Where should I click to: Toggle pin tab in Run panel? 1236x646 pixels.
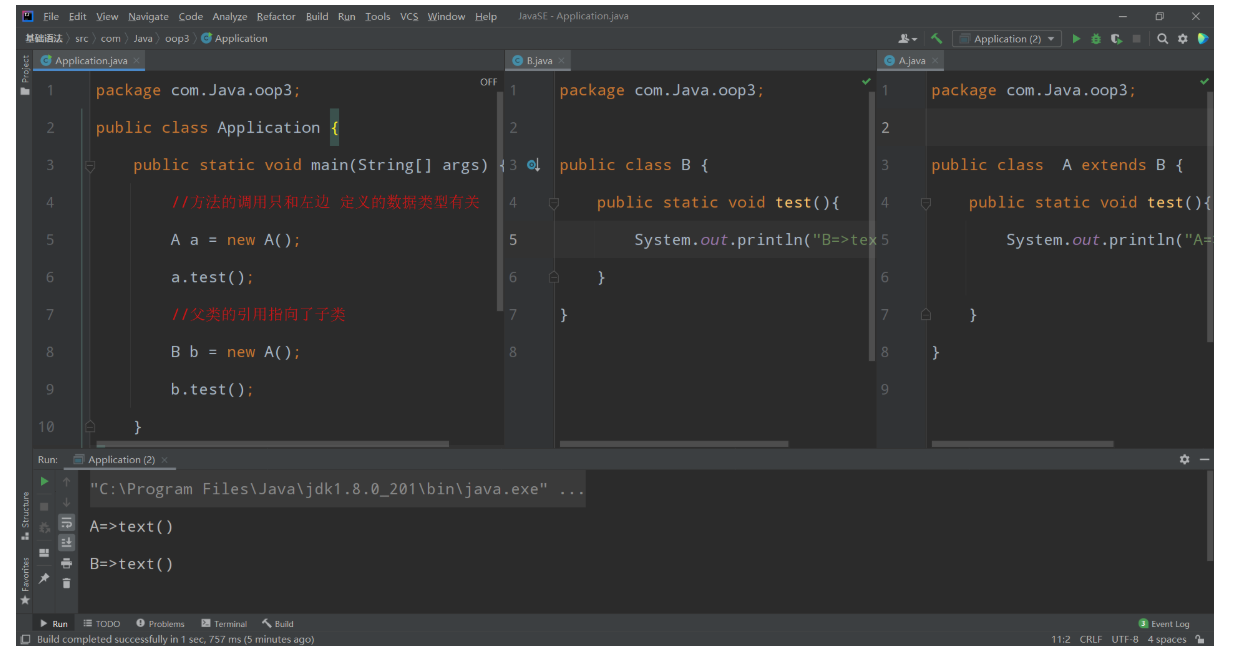point(44,578)
